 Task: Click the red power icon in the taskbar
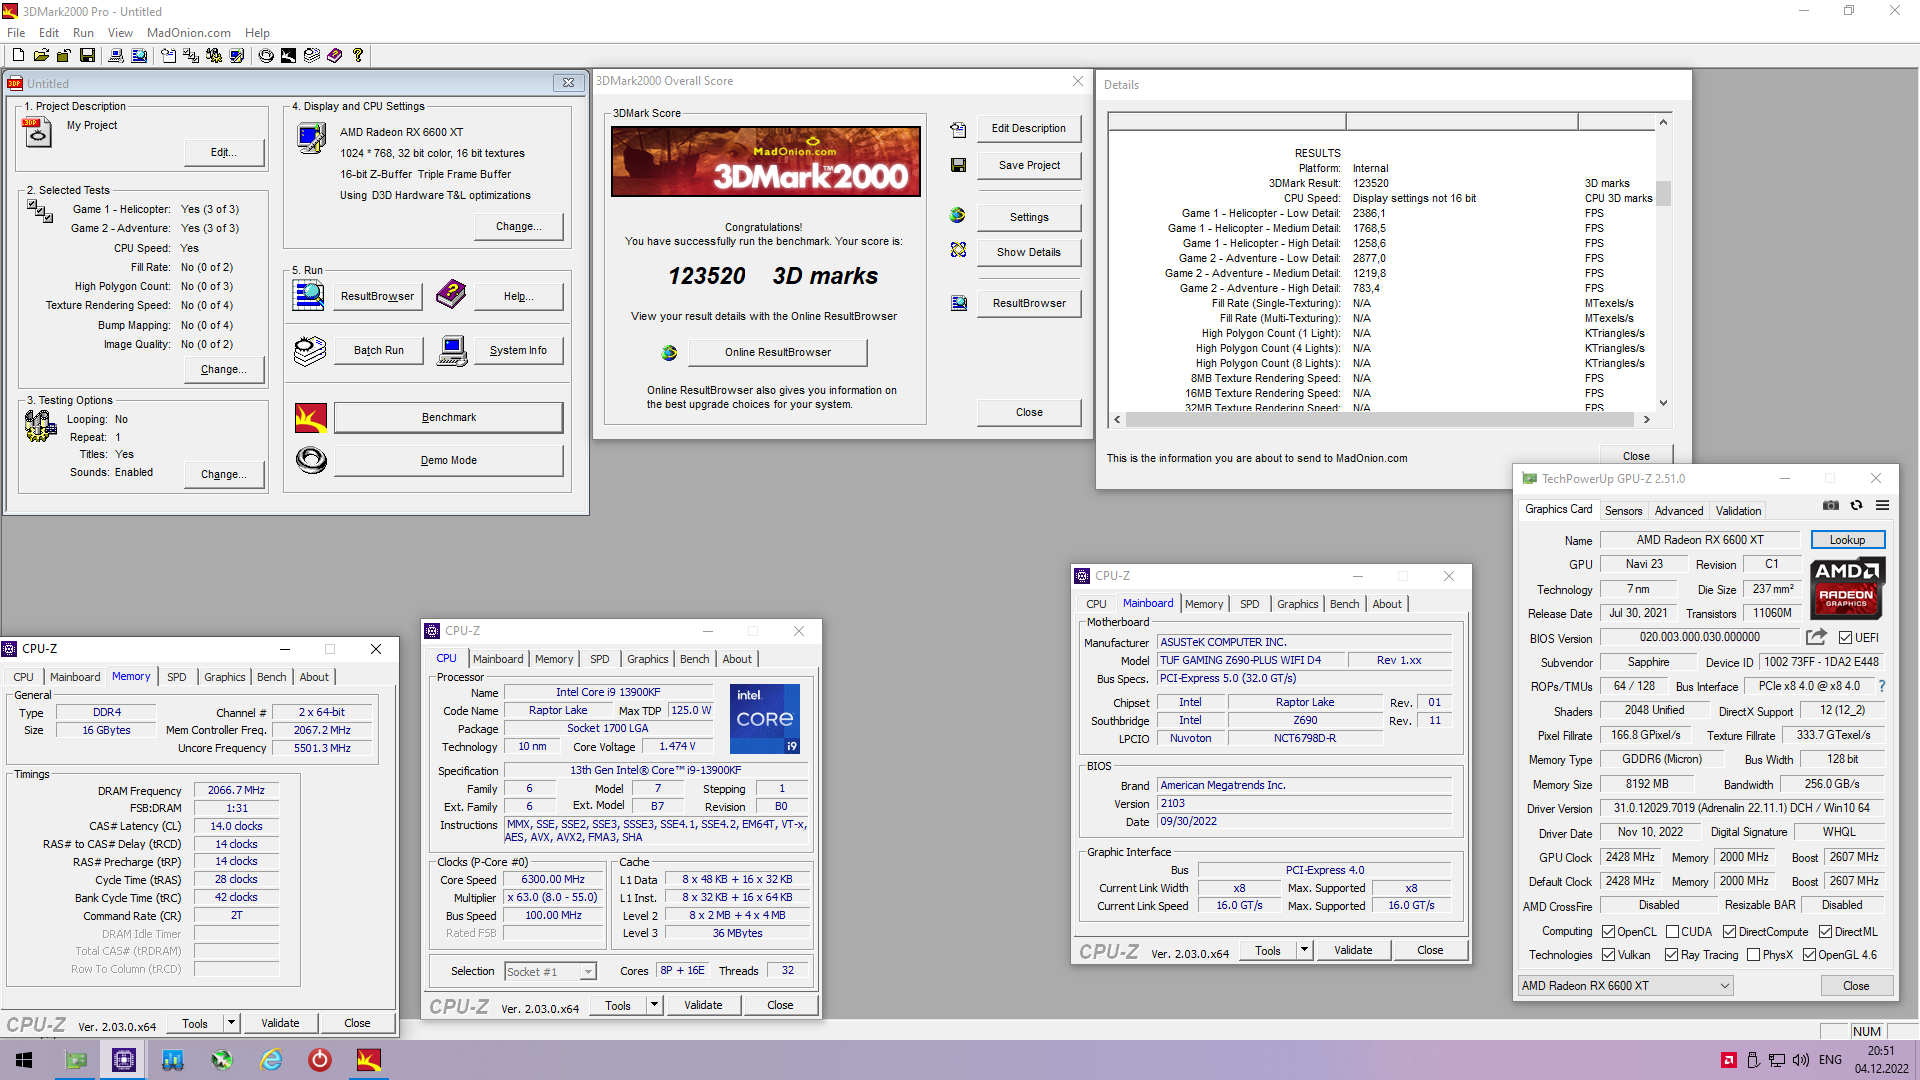click(320, 1060)
